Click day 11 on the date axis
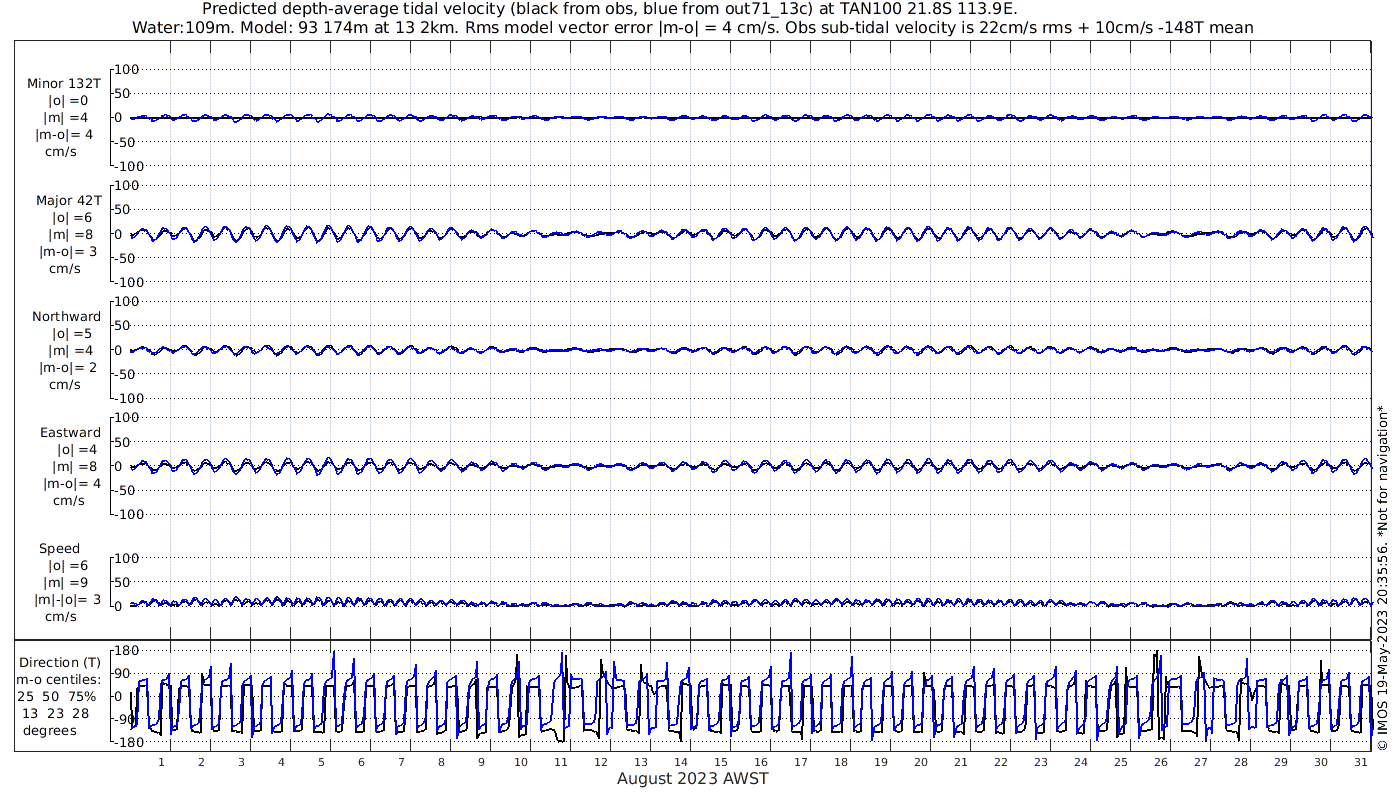The image size is (1400, 800). click(x=561, y=762)
